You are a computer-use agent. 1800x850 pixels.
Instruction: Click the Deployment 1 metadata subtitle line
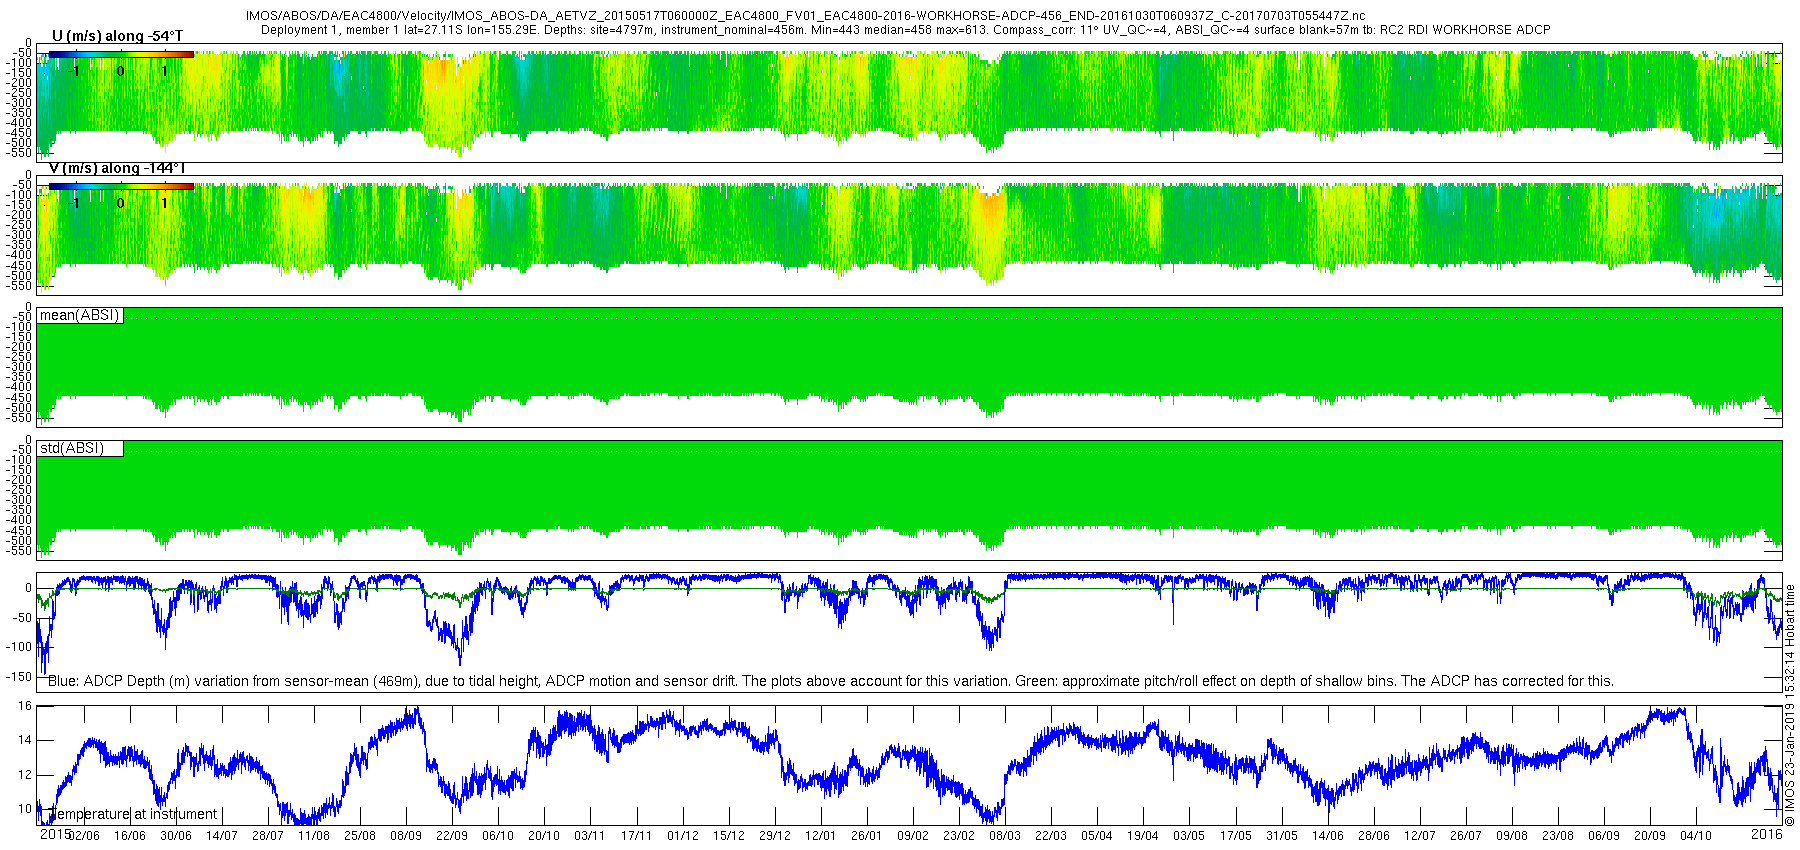[x=906, y=30]
